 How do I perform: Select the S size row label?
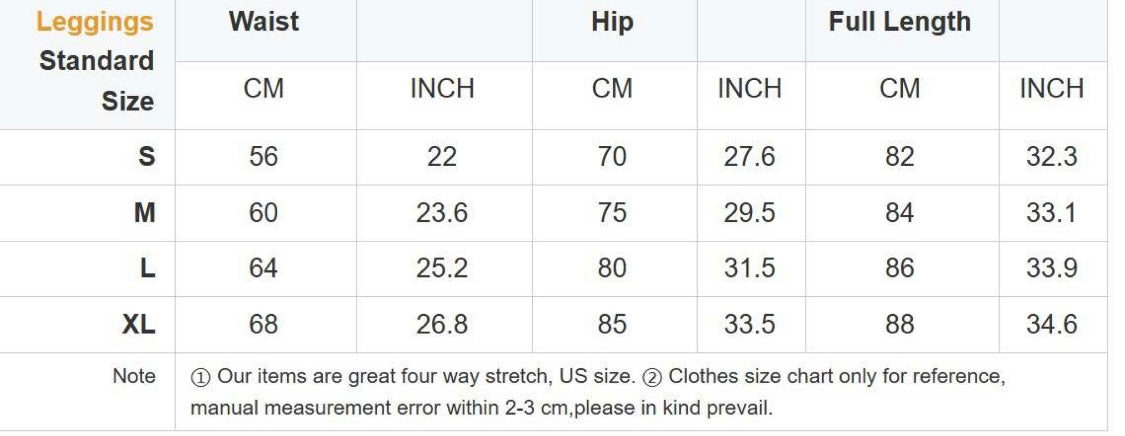click(146, 157)
